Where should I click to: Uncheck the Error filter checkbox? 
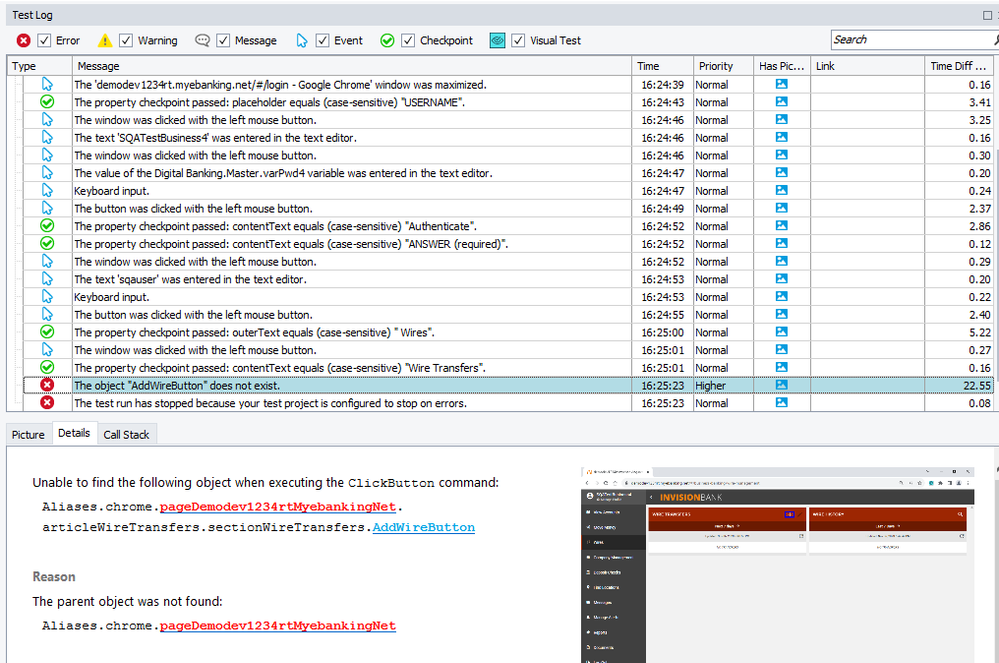44,41
